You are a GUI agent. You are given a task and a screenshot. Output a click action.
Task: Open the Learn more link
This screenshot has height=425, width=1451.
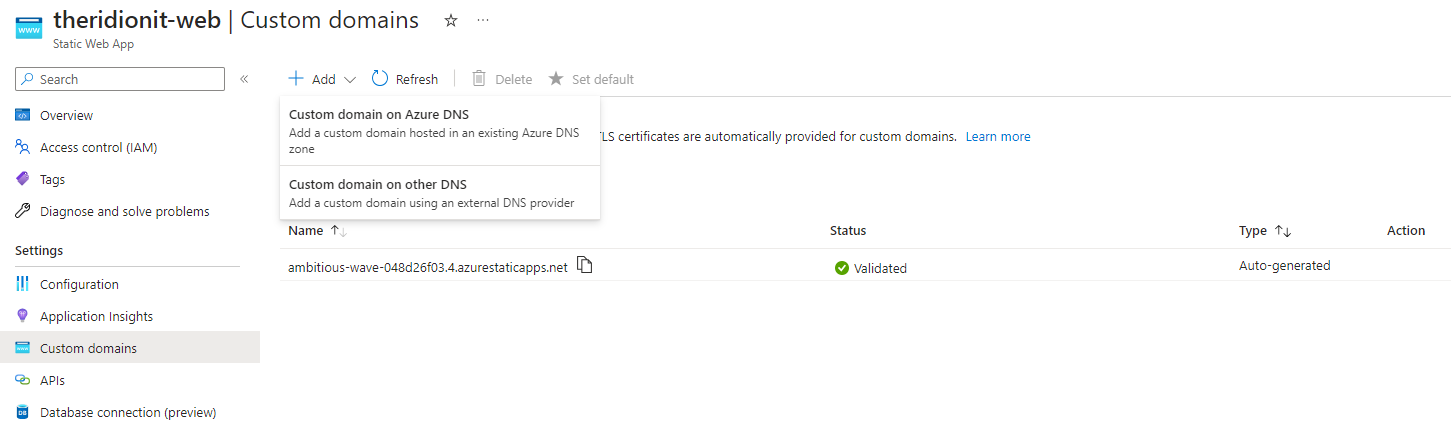998,136
